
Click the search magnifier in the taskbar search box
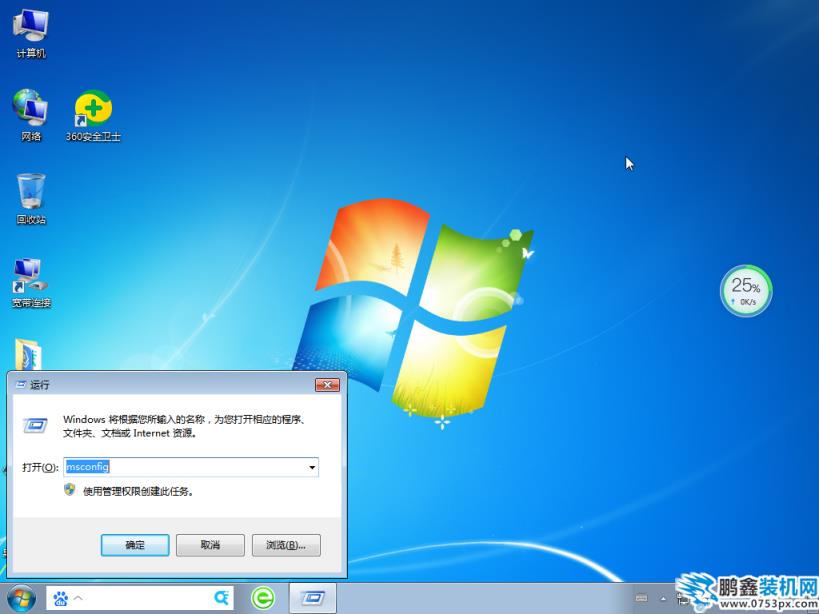[x=221, y=598]
